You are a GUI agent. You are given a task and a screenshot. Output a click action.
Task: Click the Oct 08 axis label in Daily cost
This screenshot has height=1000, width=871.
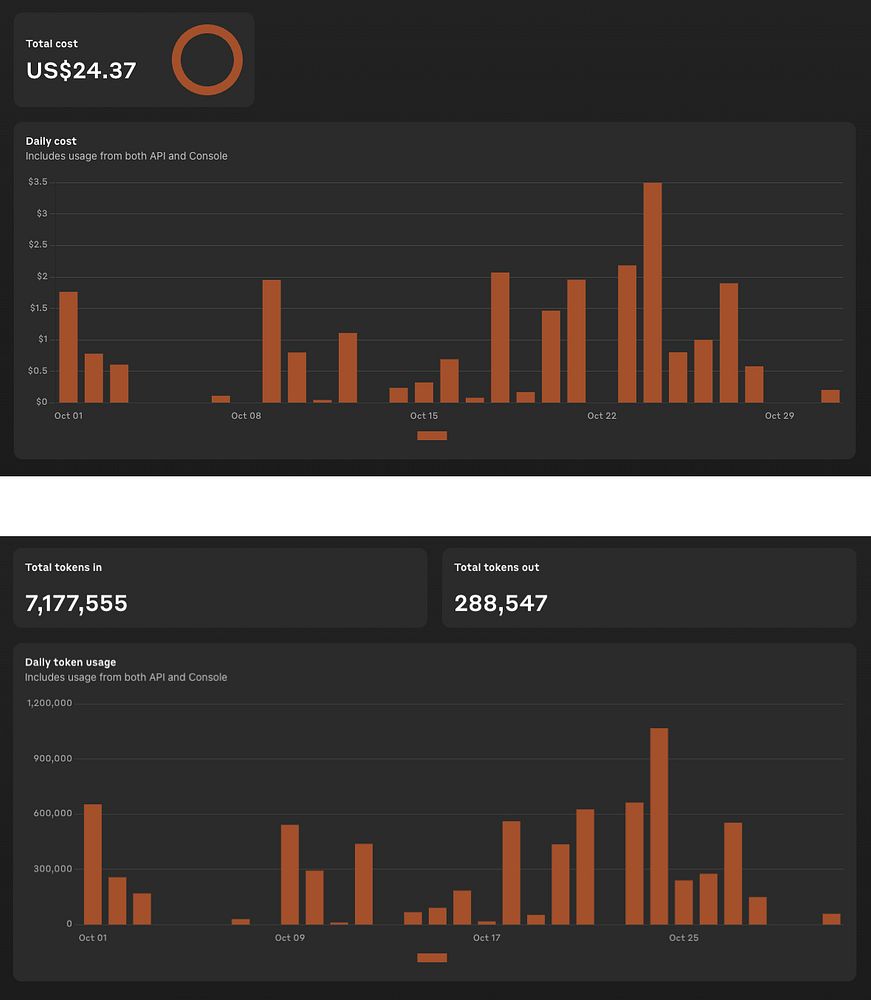coord(246,416)
